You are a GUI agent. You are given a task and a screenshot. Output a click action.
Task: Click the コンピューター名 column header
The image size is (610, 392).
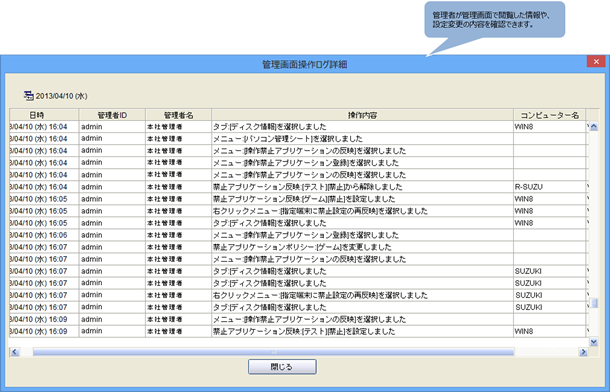pyautogui.click(x=549, y=115)
